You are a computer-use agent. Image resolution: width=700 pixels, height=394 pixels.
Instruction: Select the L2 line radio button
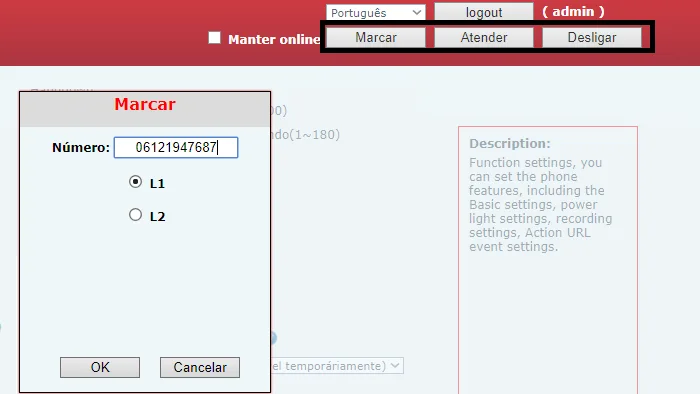click(135, 215)
